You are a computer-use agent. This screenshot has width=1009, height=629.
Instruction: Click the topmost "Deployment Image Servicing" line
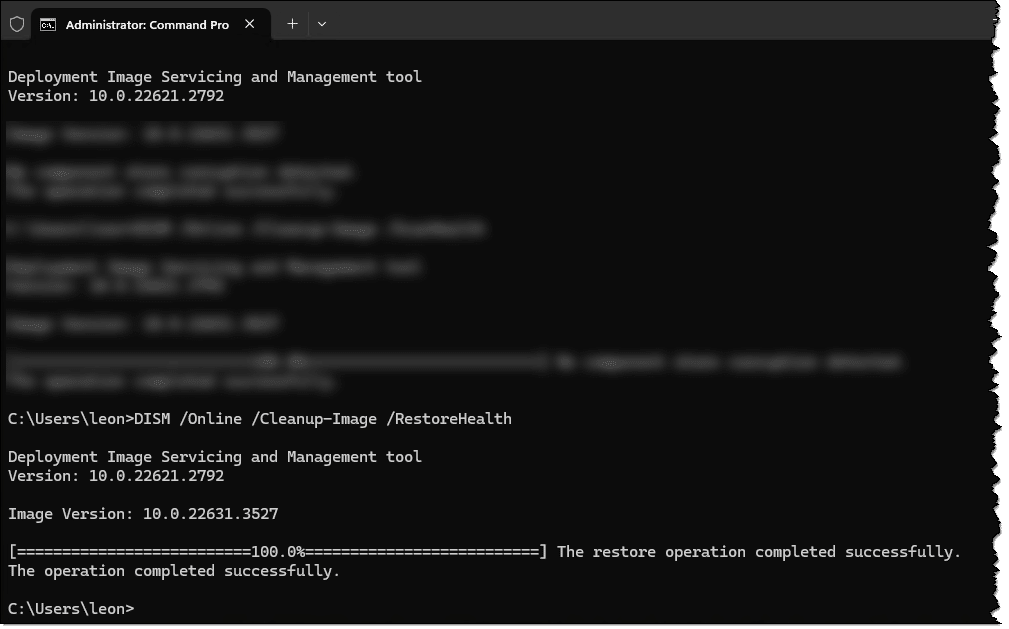click(x=214, y=77)
